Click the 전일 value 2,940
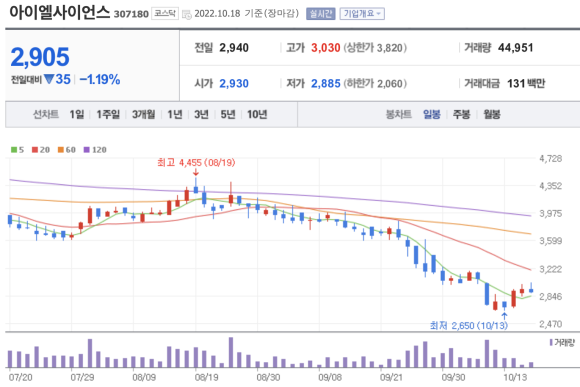This screenshot has width=580, height=387. (x=234, y=48)
